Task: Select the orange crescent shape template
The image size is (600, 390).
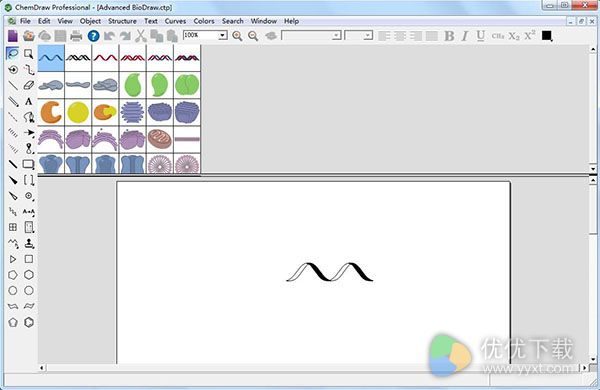Action: coord(51,112)
